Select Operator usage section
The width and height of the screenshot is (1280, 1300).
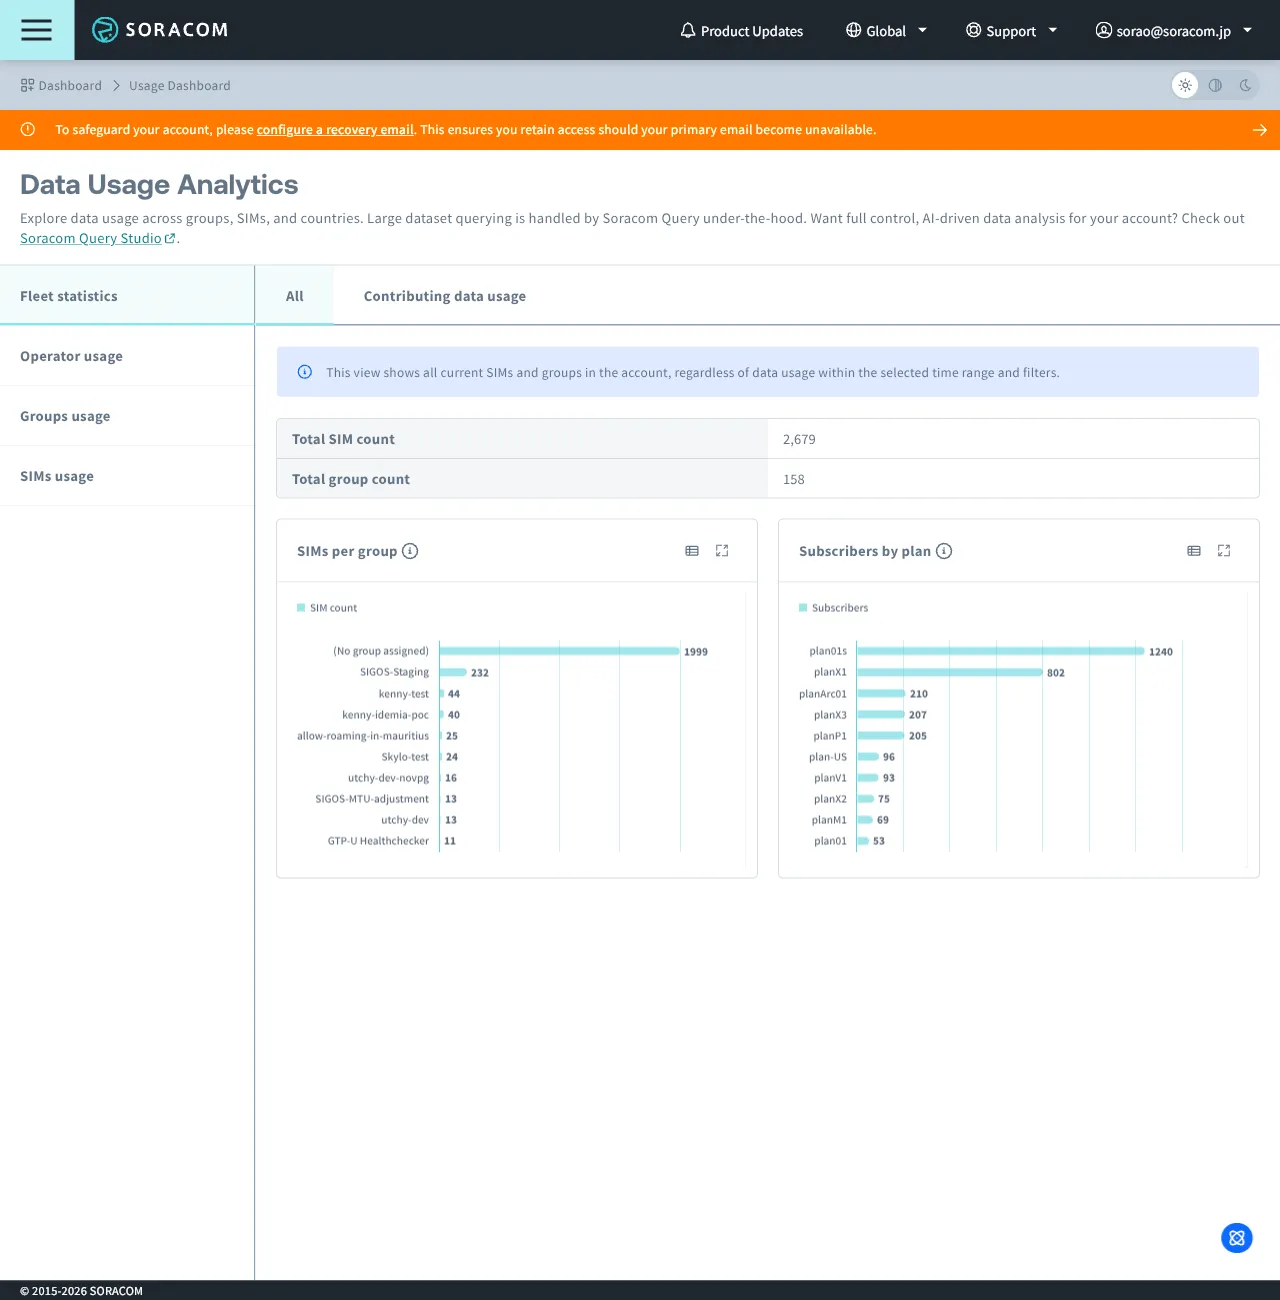coord(127,356)
